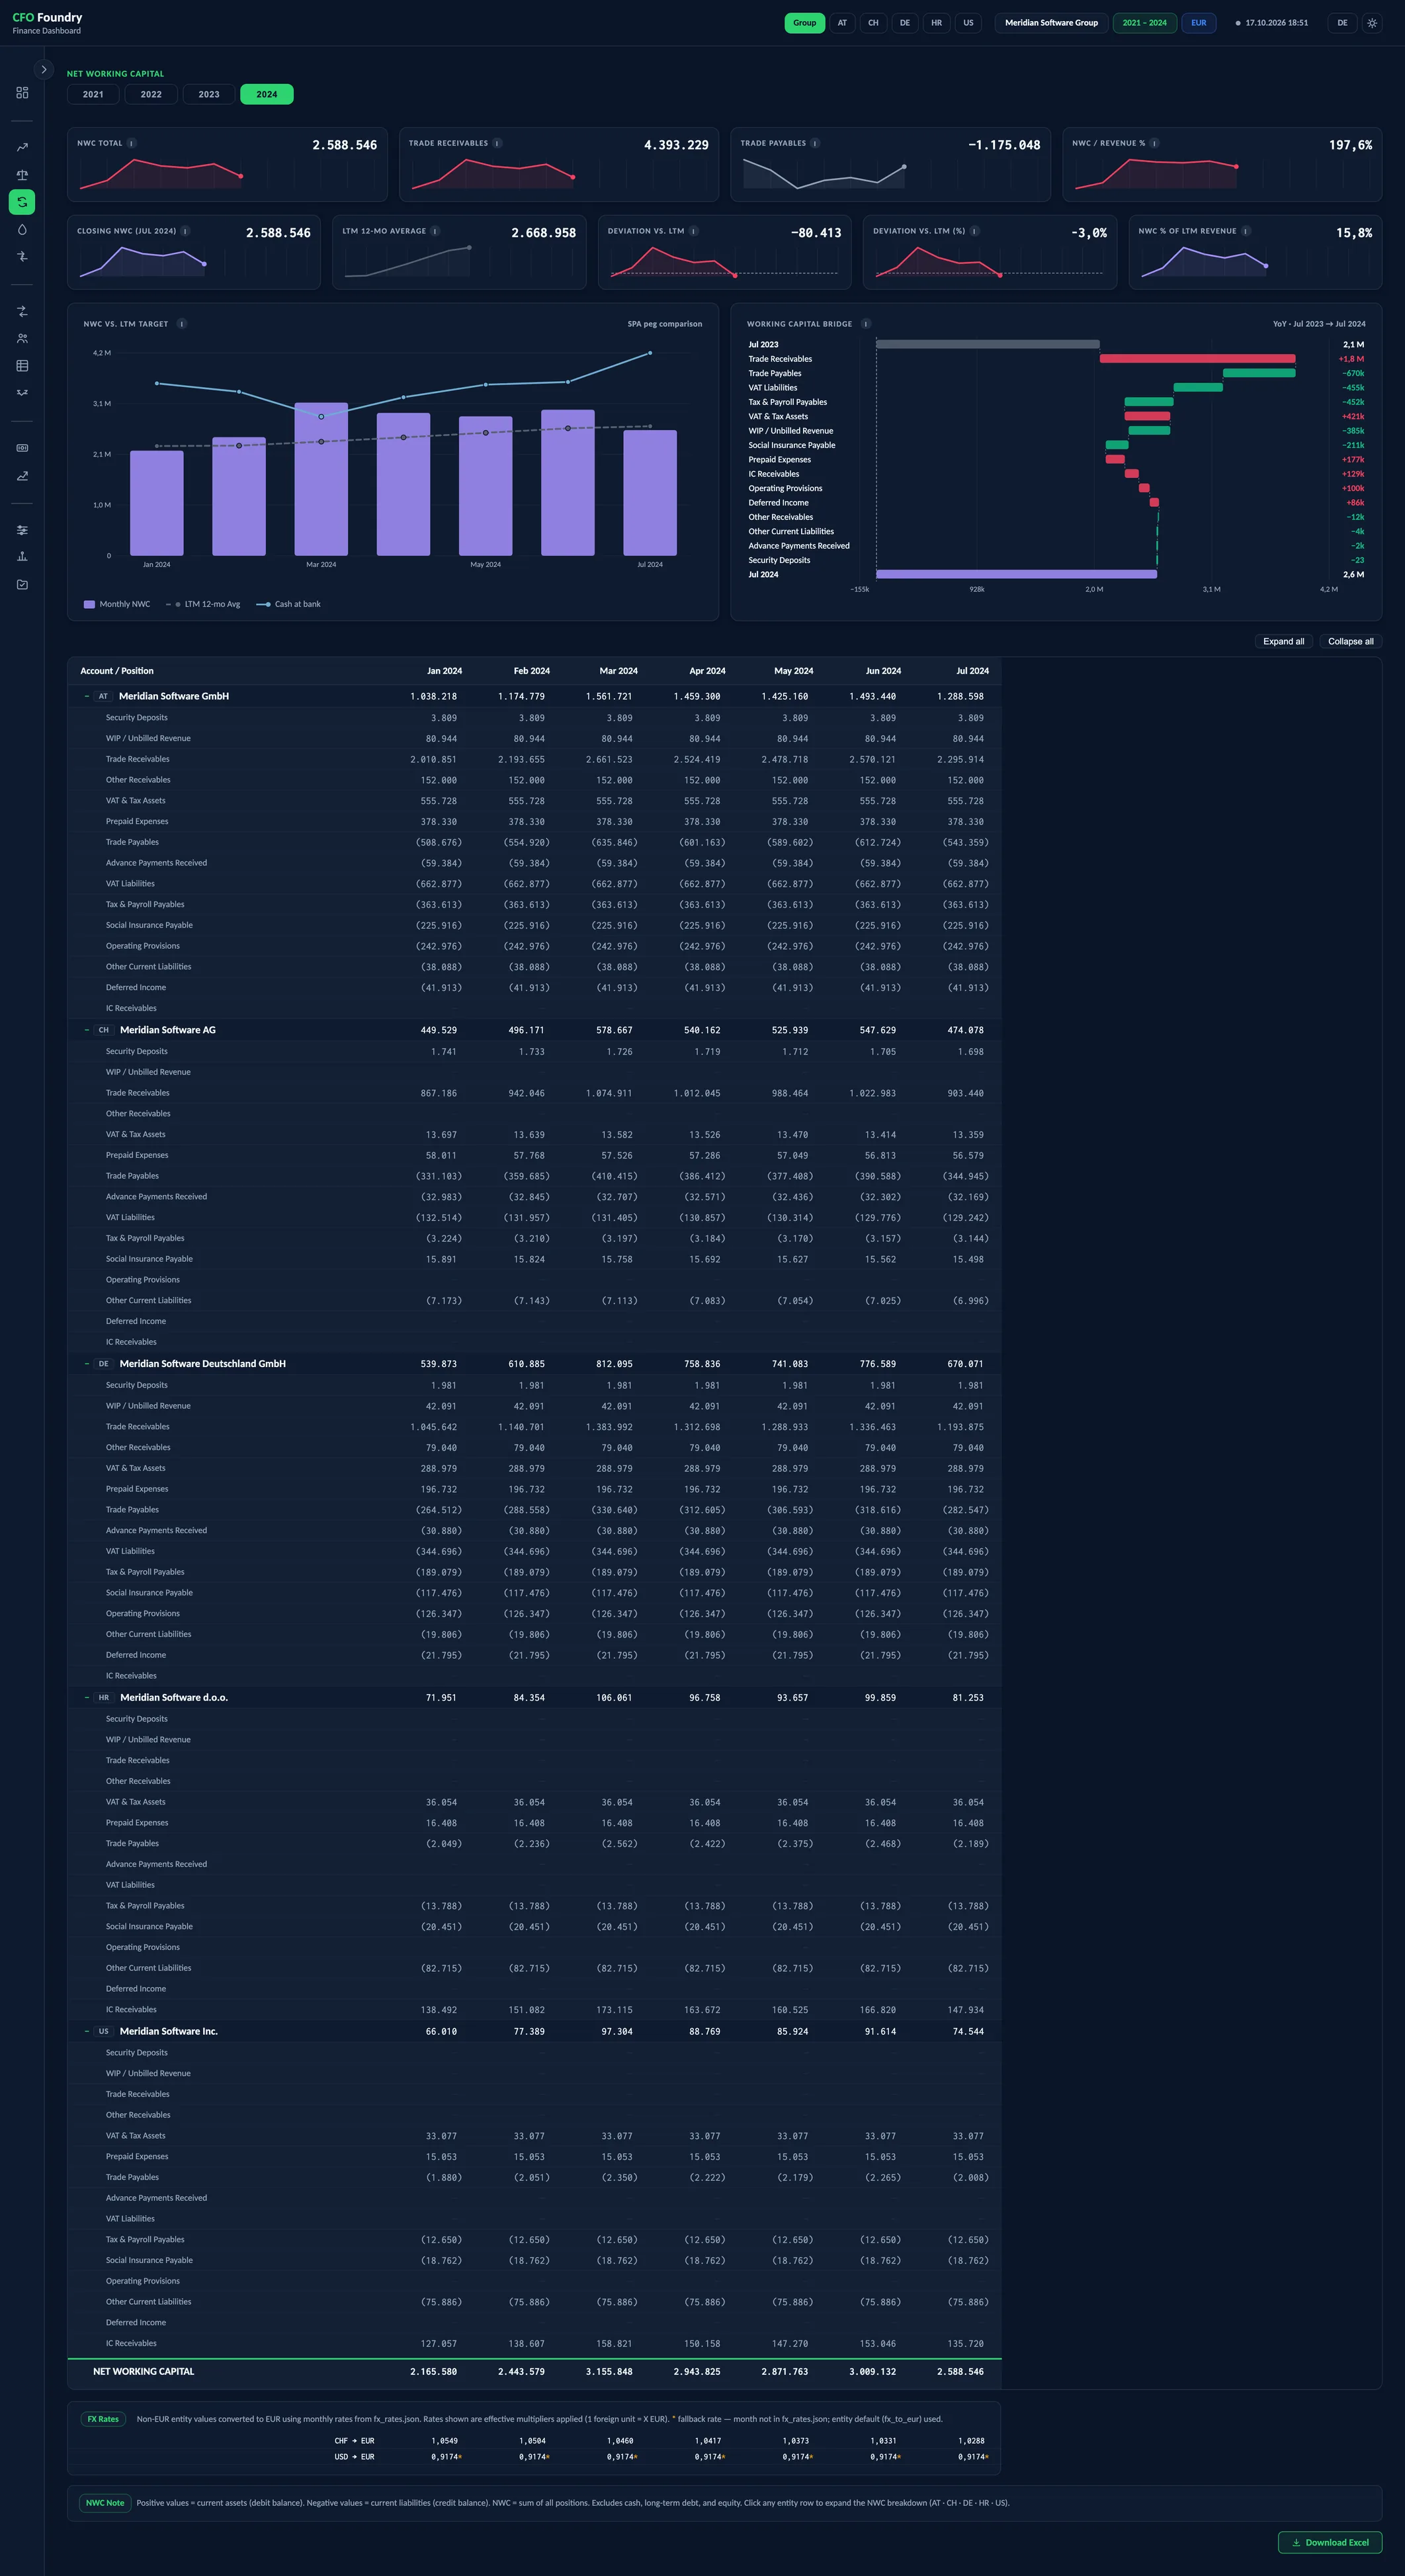Select the HR entity filter pill
The height and width of the screenshot is (2576, 1405).
936,23
